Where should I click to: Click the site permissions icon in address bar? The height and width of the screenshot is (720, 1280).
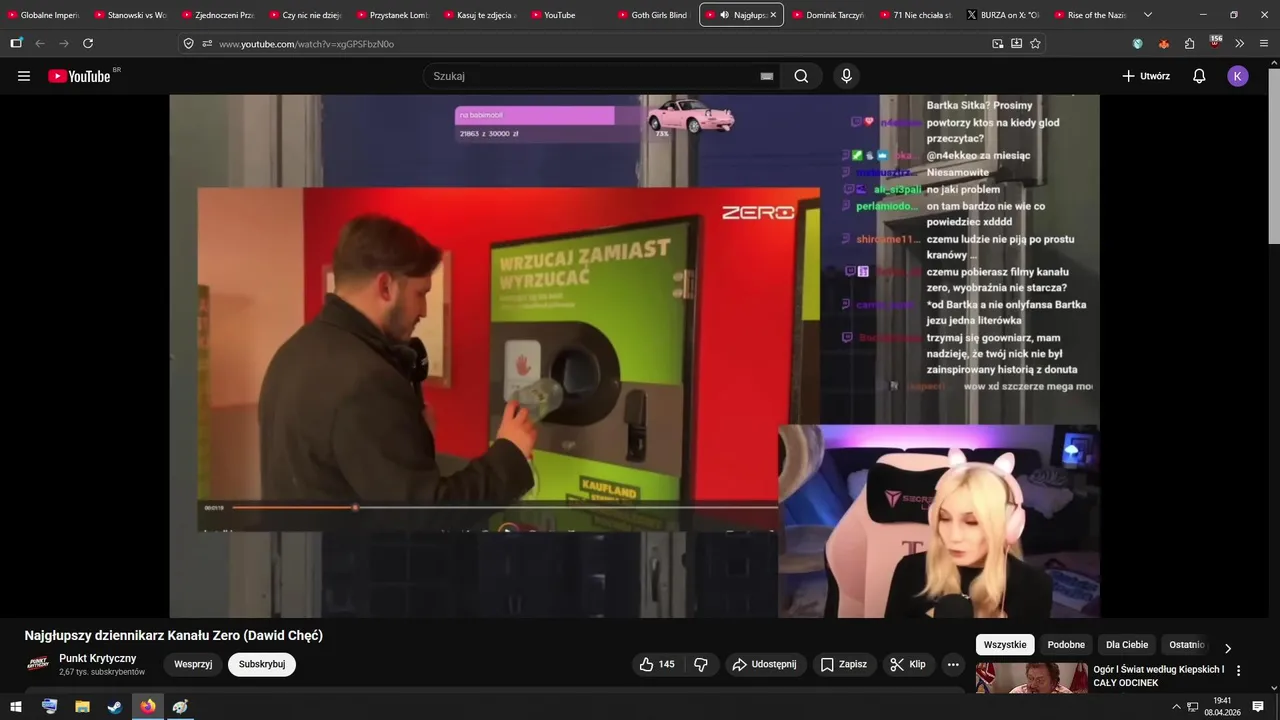tap(207, 44)
